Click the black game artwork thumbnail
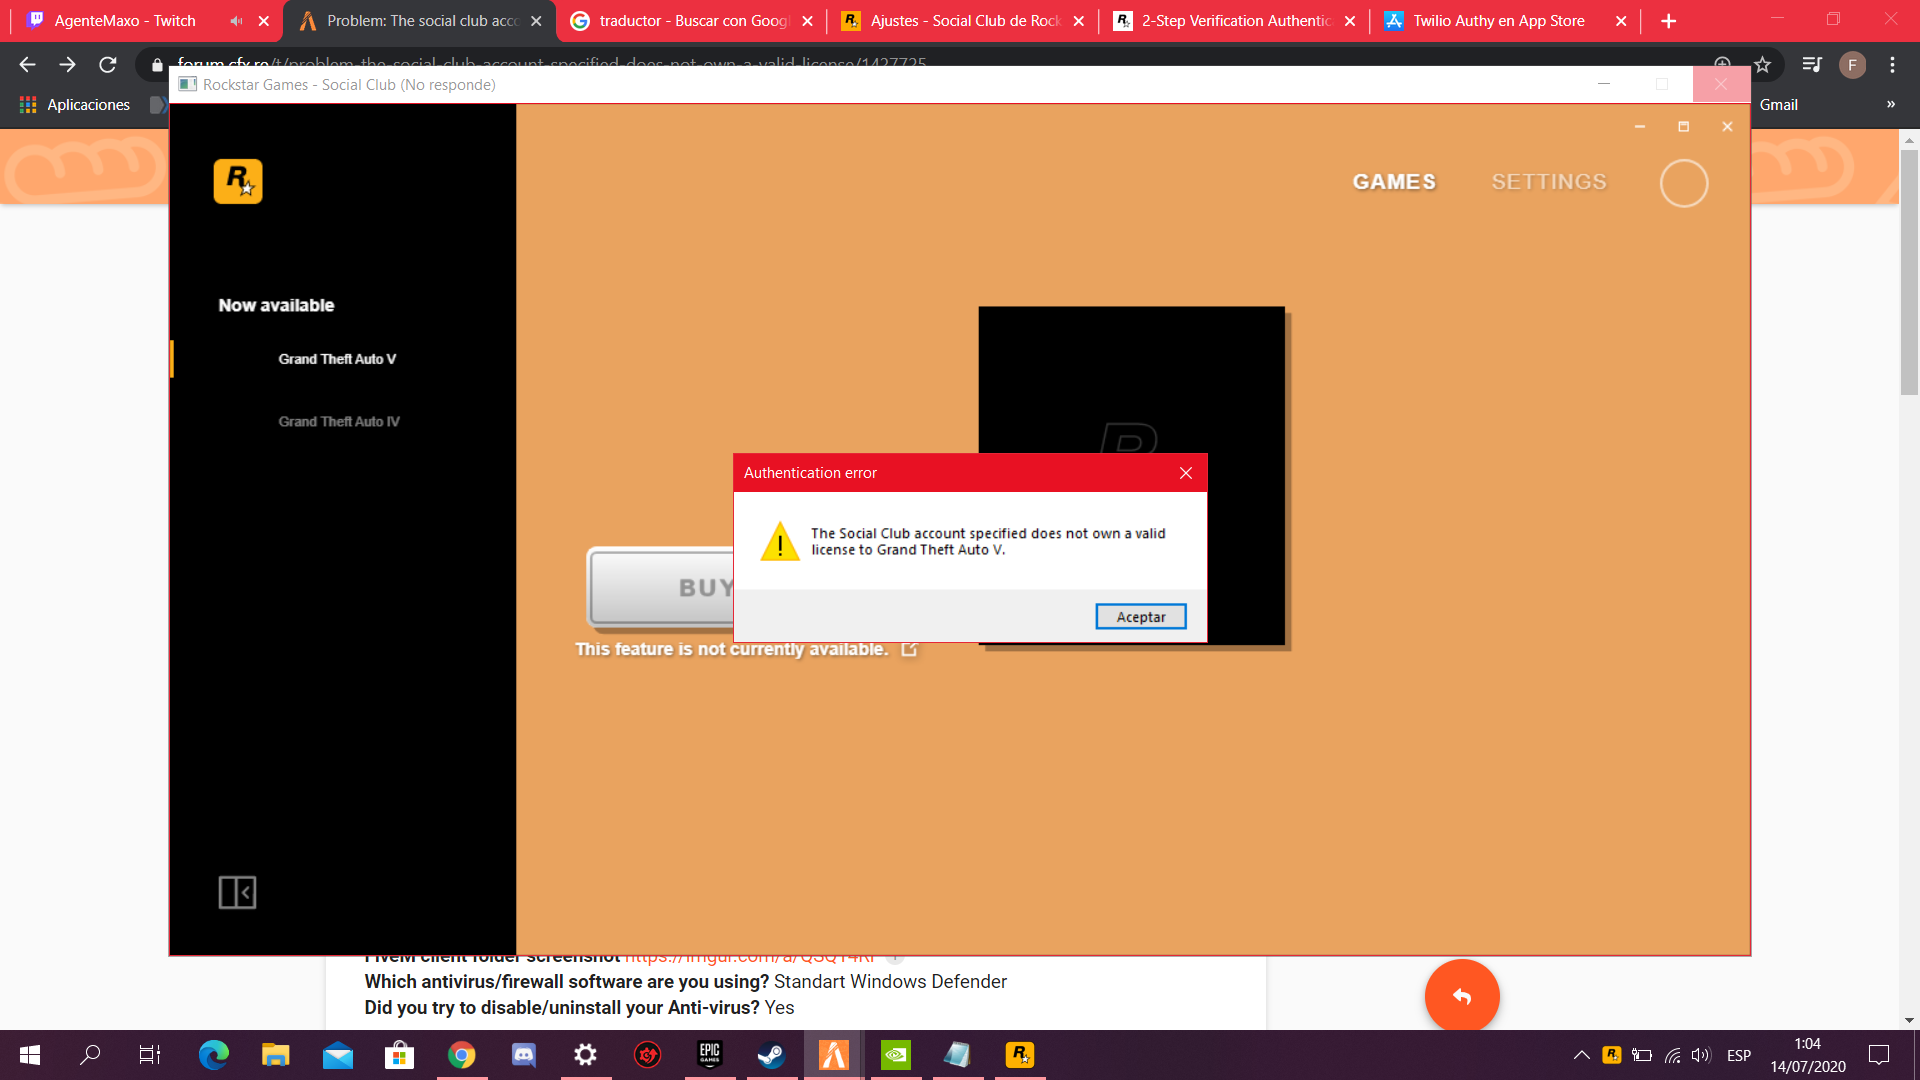 (1131, 380)
